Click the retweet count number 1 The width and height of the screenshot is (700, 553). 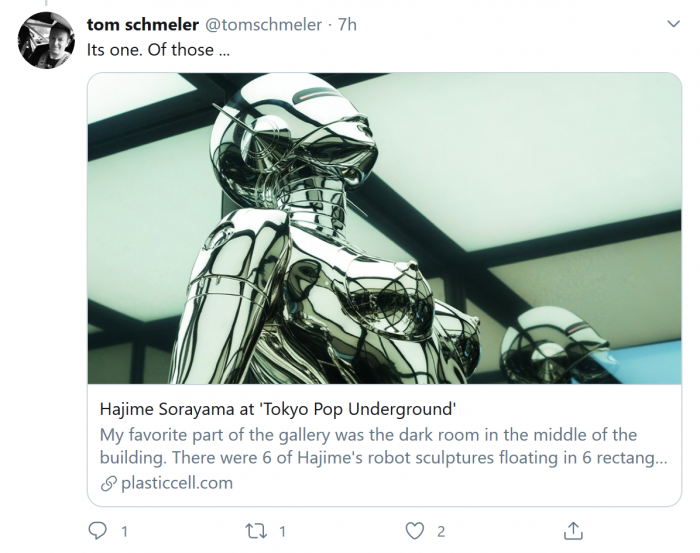coord(282,531)
